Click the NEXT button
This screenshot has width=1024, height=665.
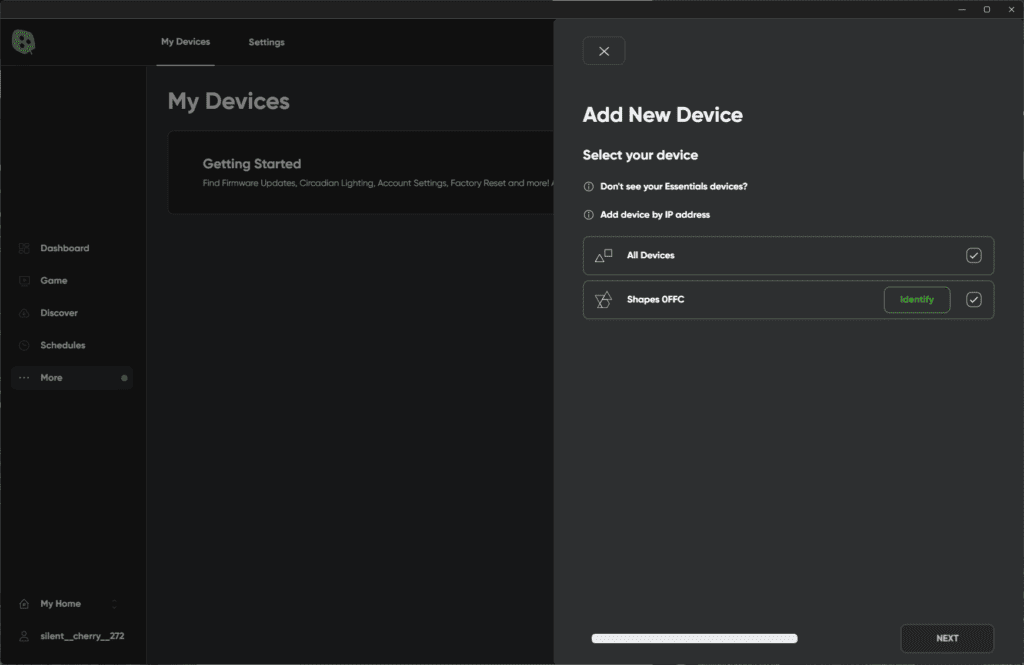coord(946,638)
